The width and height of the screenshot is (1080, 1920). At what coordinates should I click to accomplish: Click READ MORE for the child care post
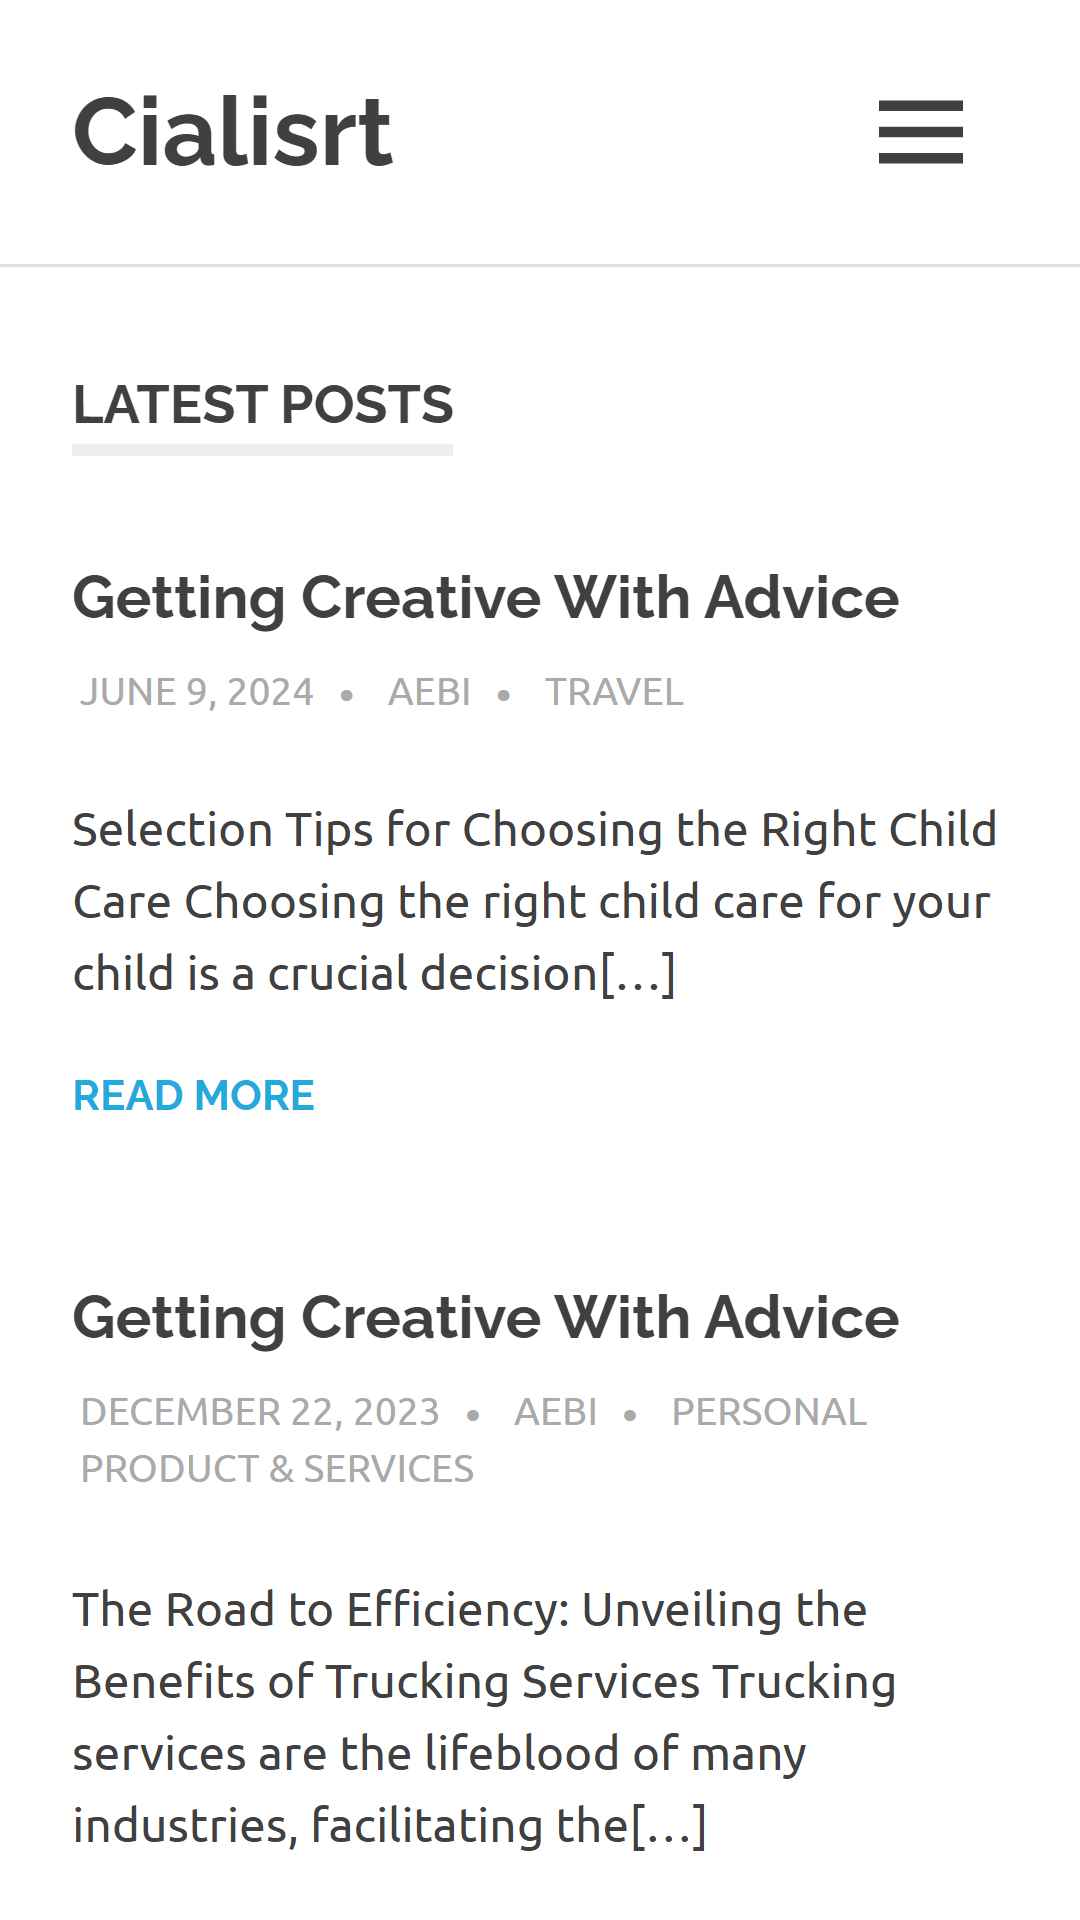point(194,1095)
